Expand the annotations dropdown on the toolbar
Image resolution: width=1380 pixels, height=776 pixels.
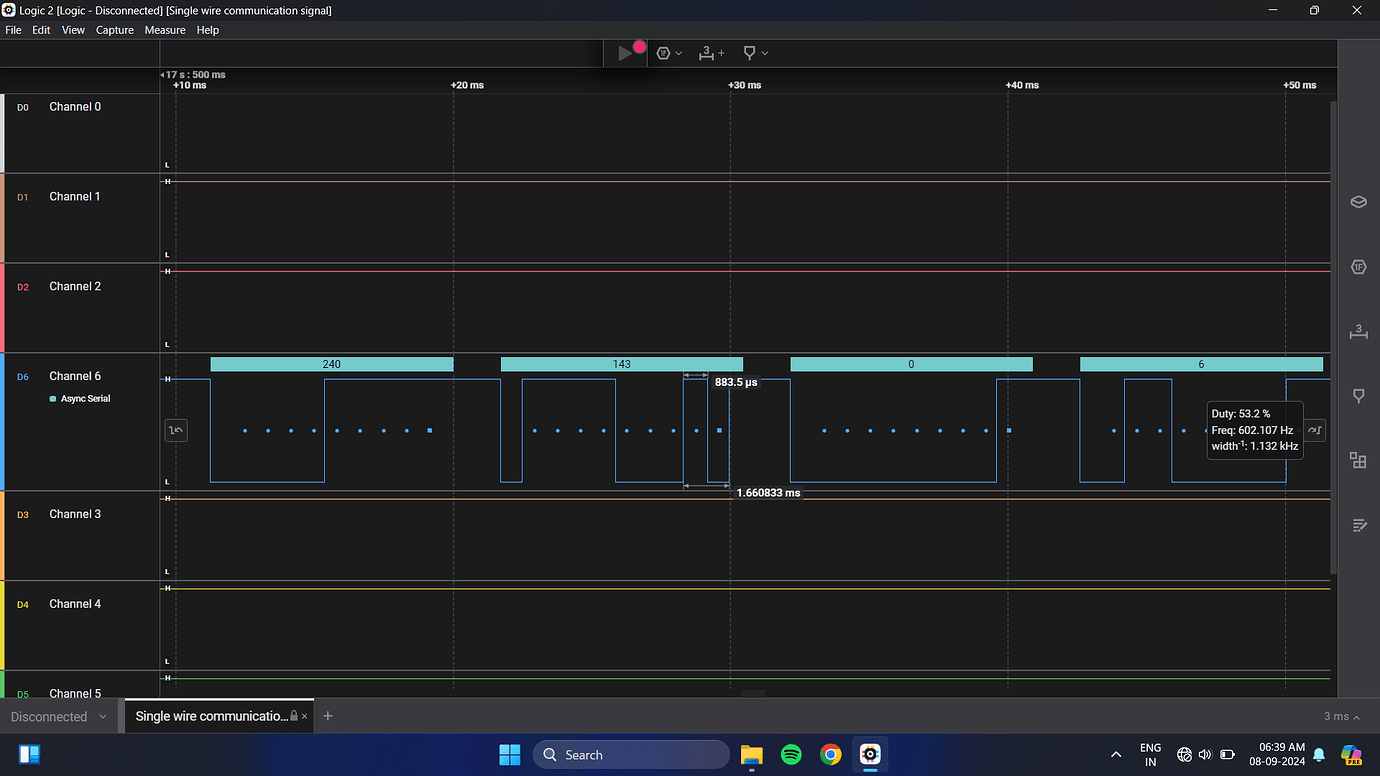click(x=766, y=52)
